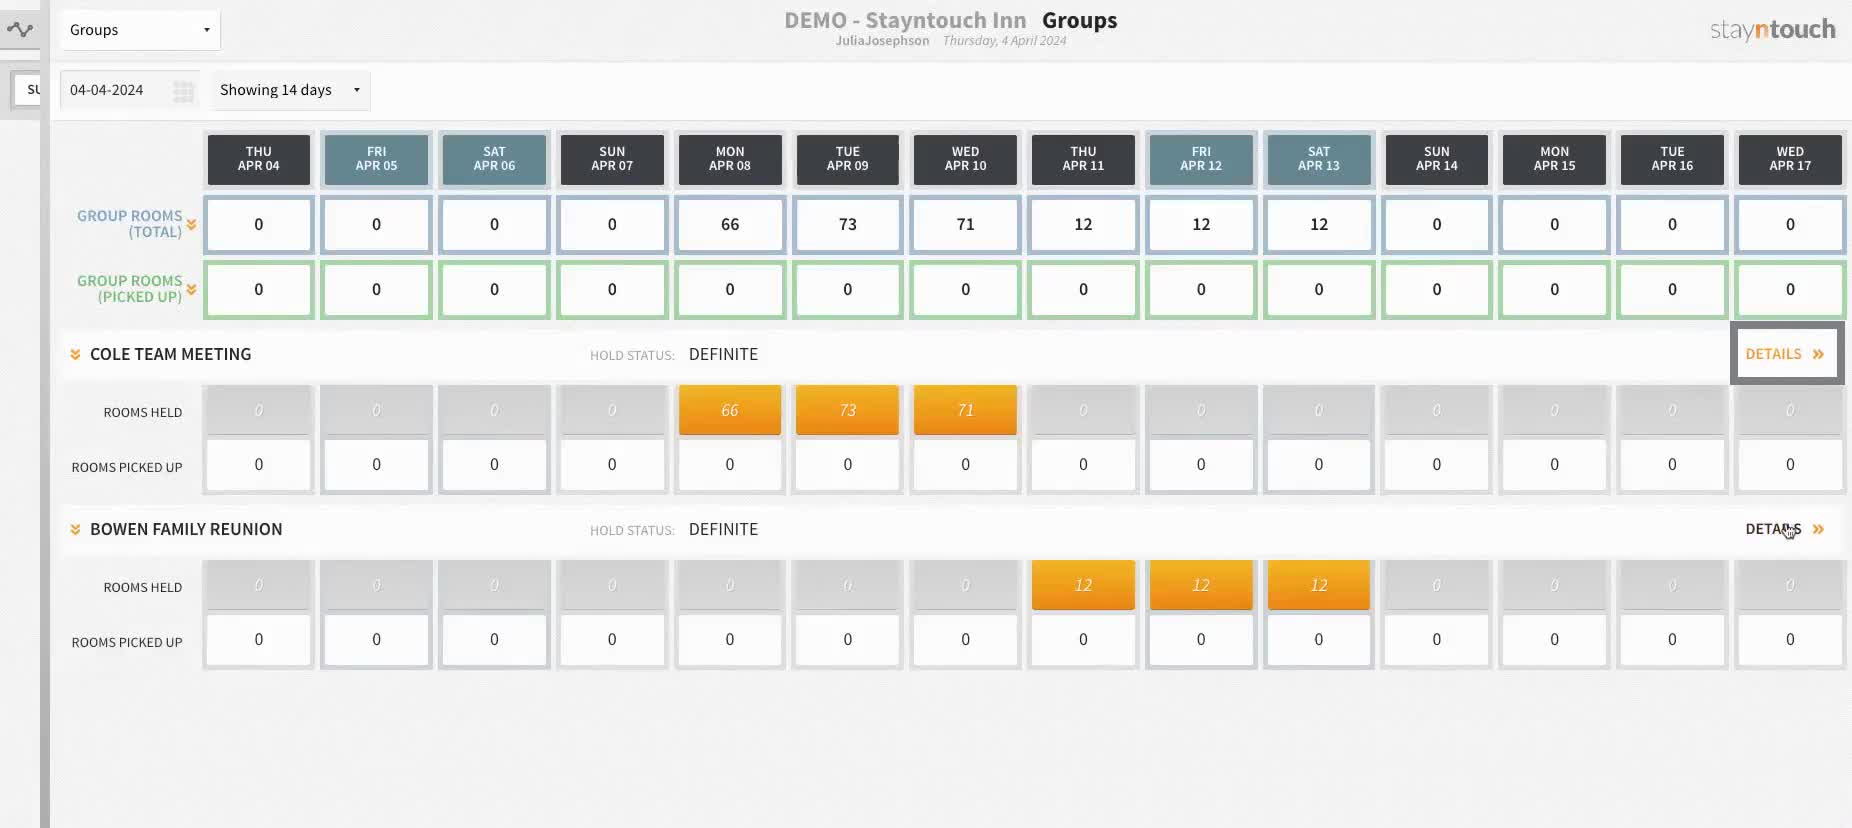
Task: Select the TUE APR 16 column header
Action: point(1672,159)
